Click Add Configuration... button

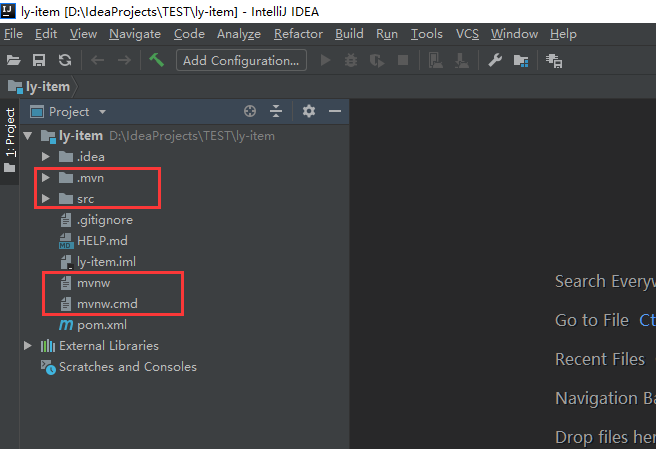(241, 61)
